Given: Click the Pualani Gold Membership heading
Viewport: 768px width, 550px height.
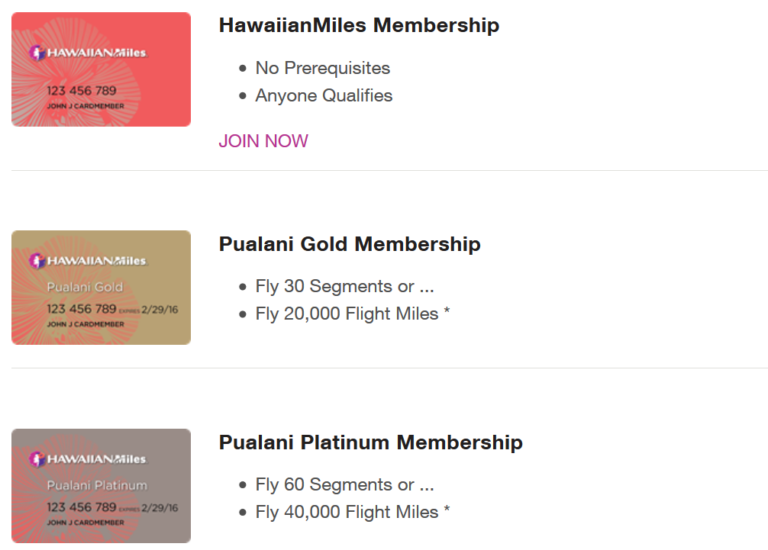Looking at the screenshot, I should click(350, 244).
